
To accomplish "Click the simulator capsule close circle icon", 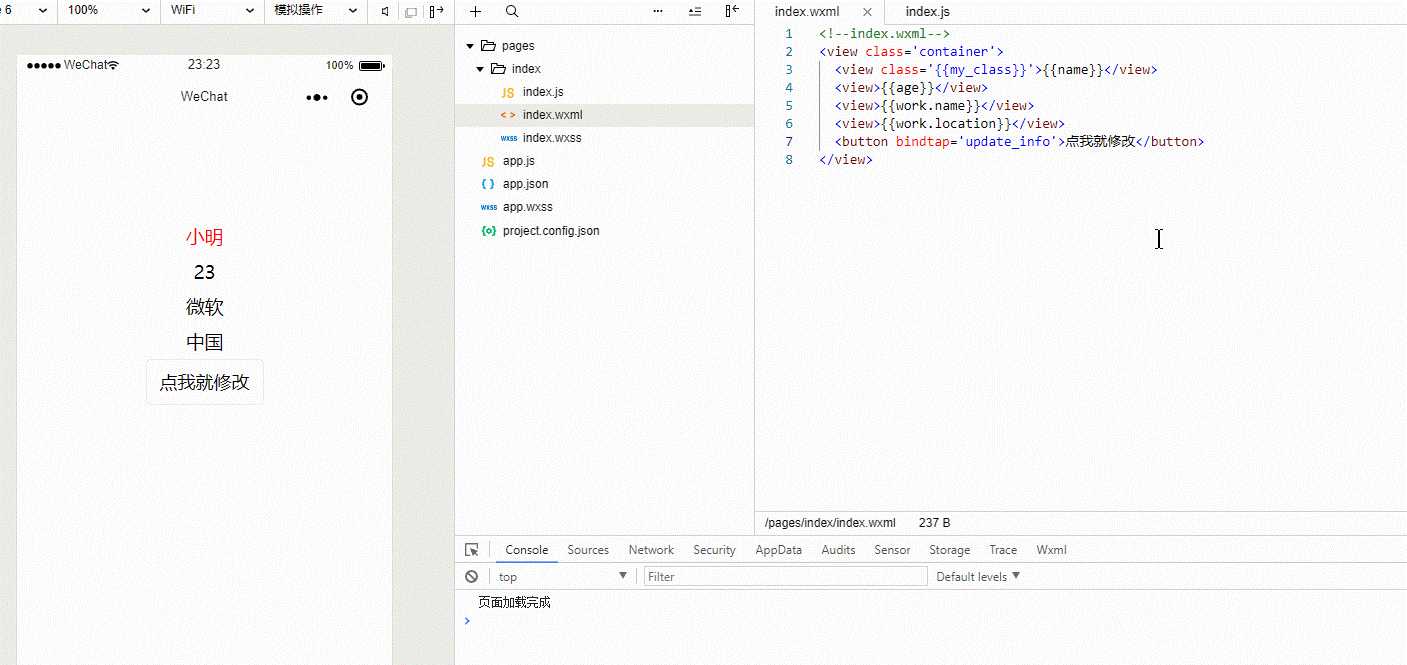I will pyautogui.click(x=360, y=97).
